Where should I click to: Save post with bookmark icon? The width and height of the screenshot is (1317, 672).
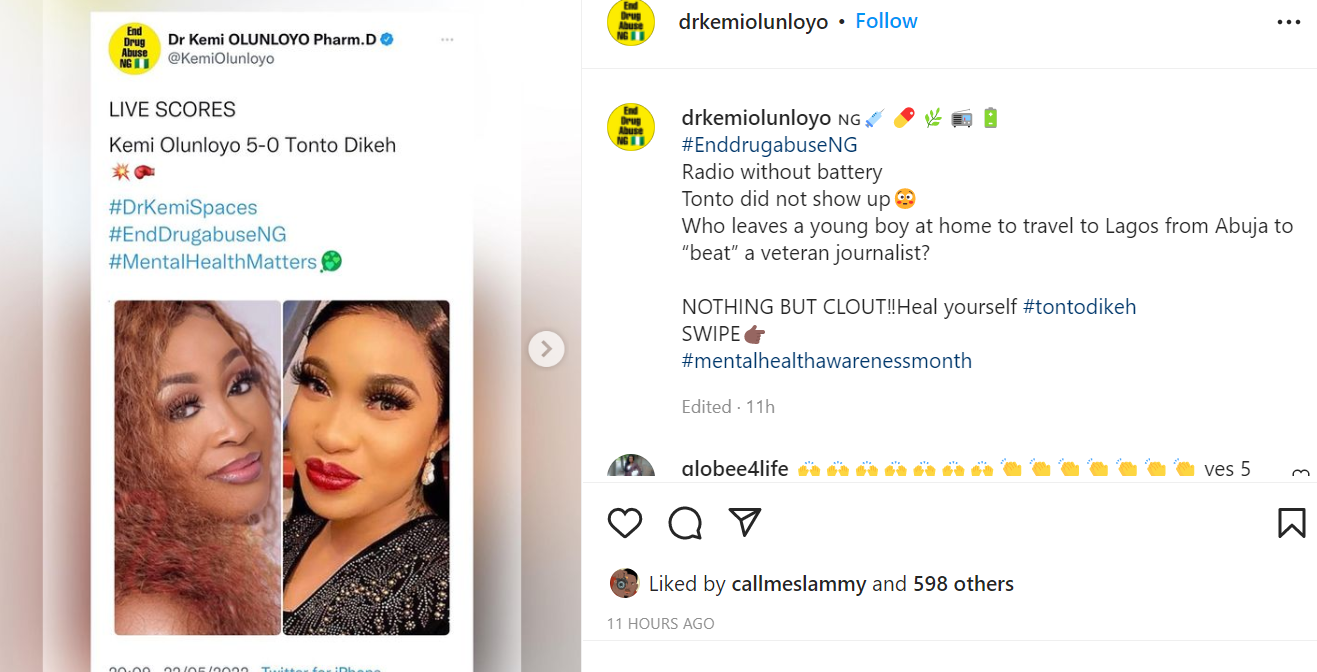tap(1291, 523)
